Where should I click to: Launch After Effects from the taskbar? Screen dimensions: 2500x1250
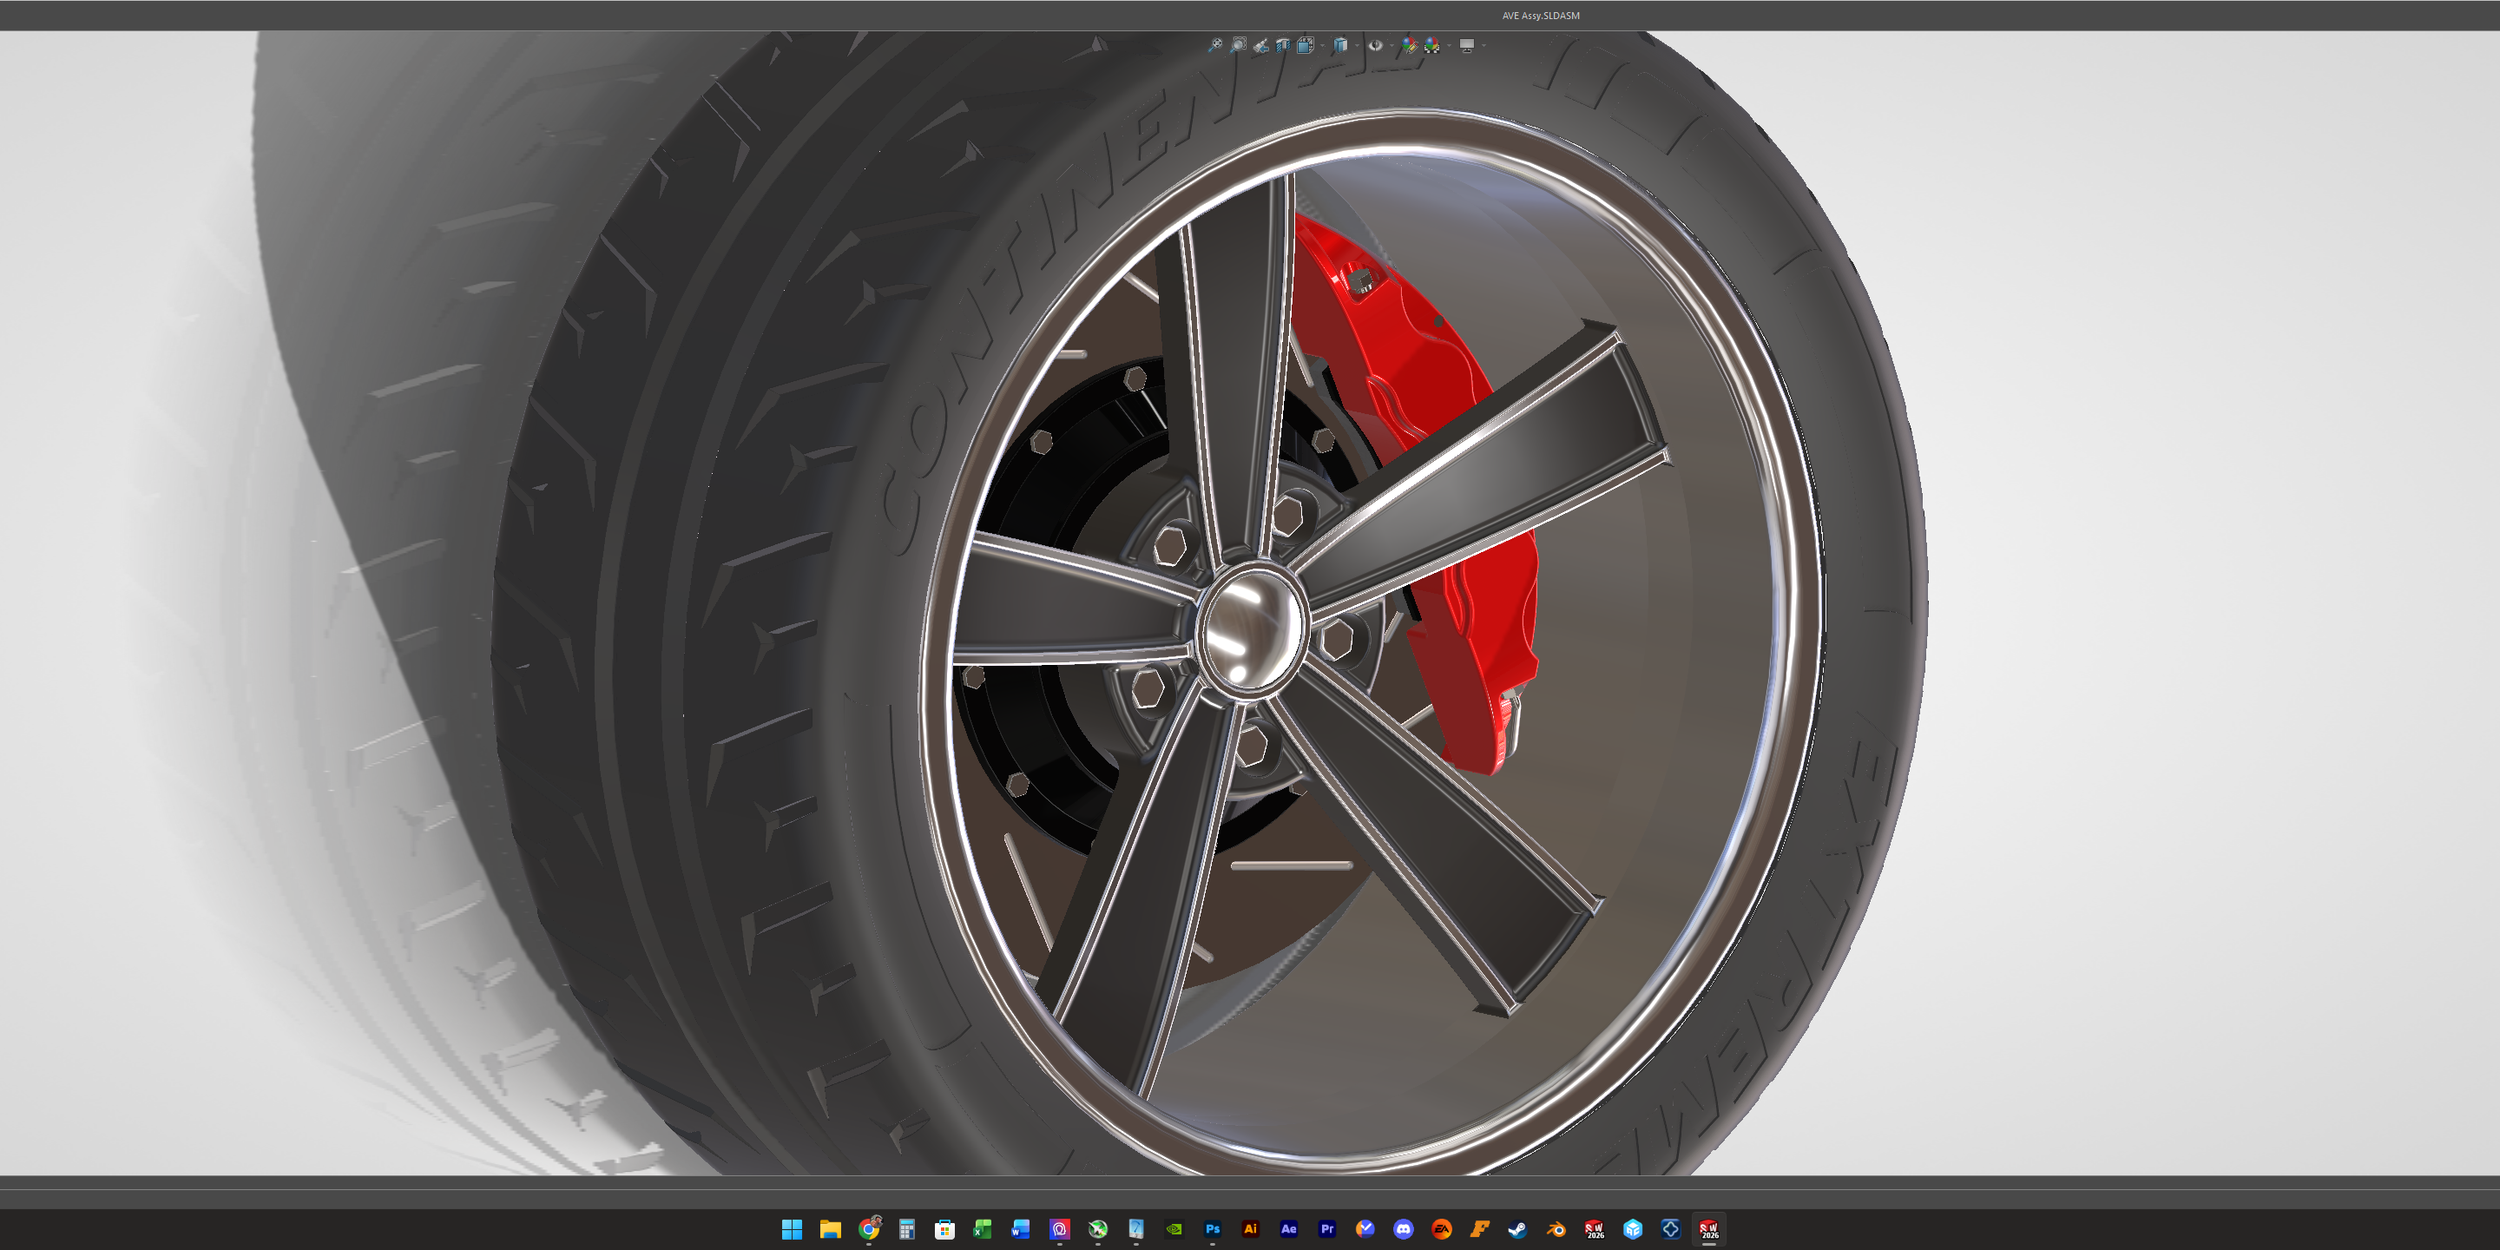click(x=1289, y=1229)
